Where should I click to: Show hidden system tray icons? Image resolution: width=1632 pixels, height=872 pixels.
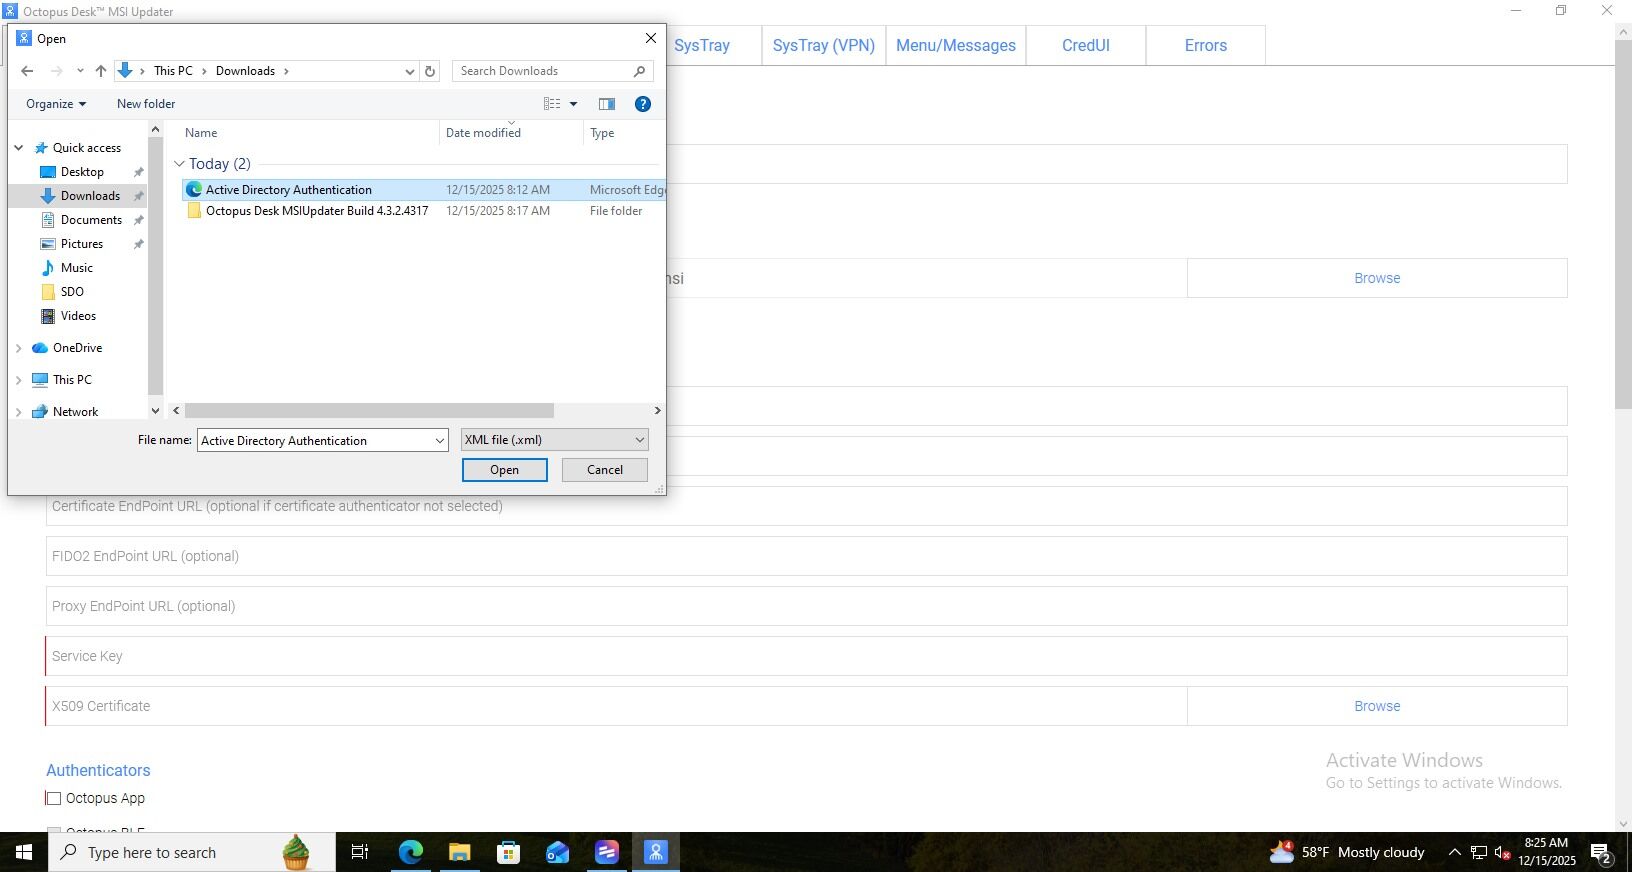pyautogui.click(x=1454, y=852)
